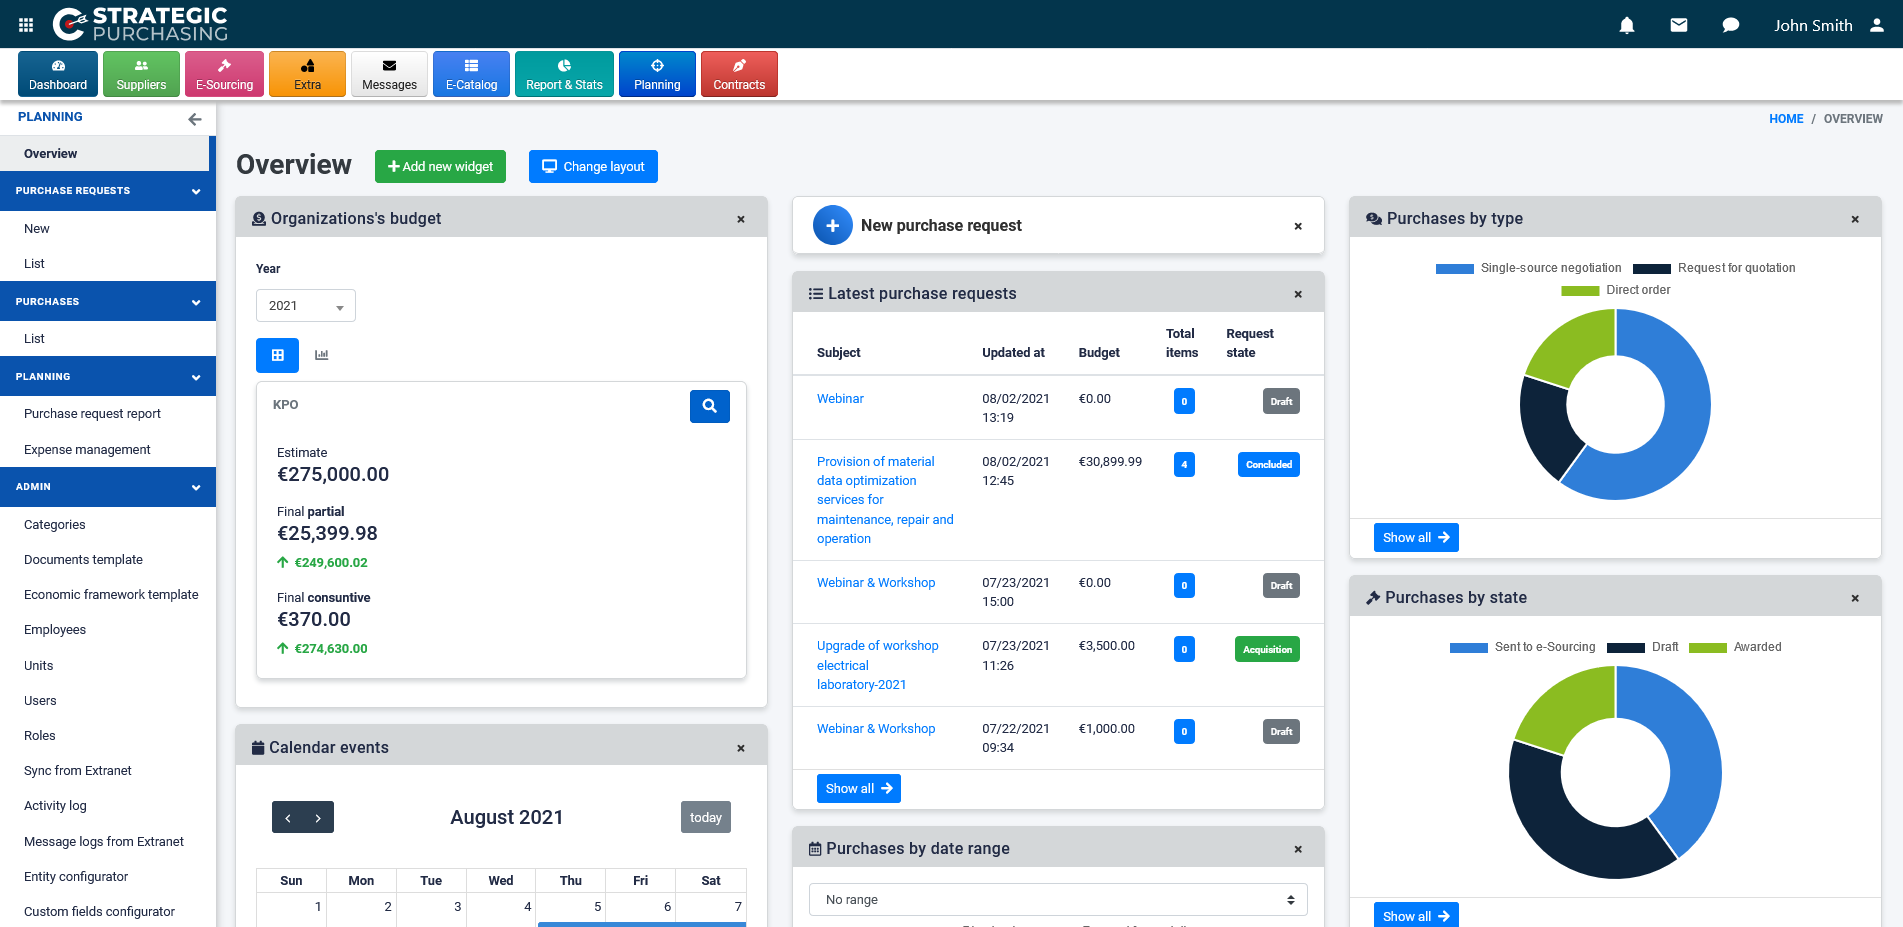Click the Direct order legend swatch
Screen dimensions: 1903x927
[1580, 290]
